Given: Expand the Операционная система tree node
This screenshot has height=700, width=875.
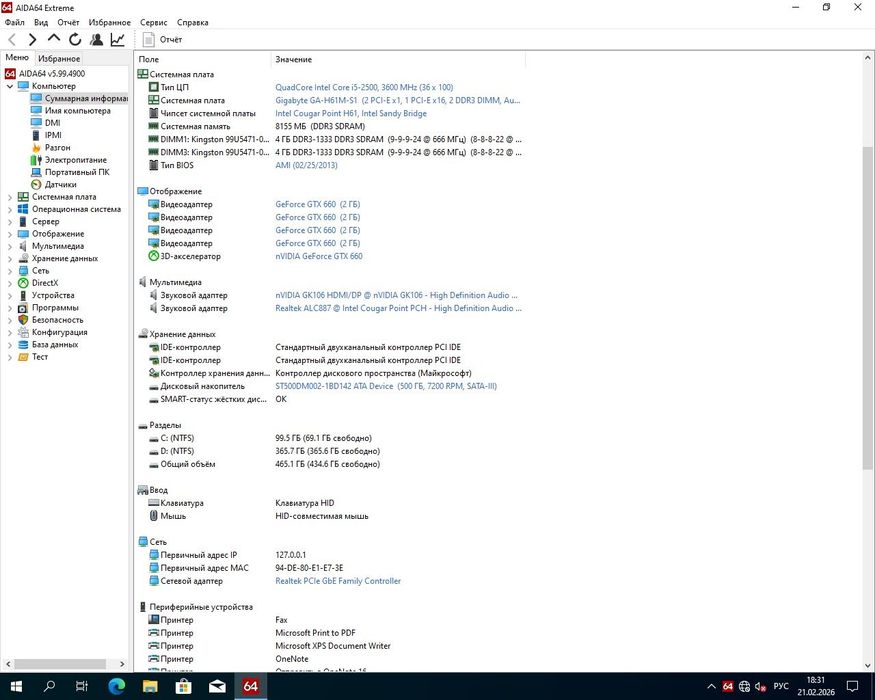Looking at the screenshot, I should click(9, 209).
